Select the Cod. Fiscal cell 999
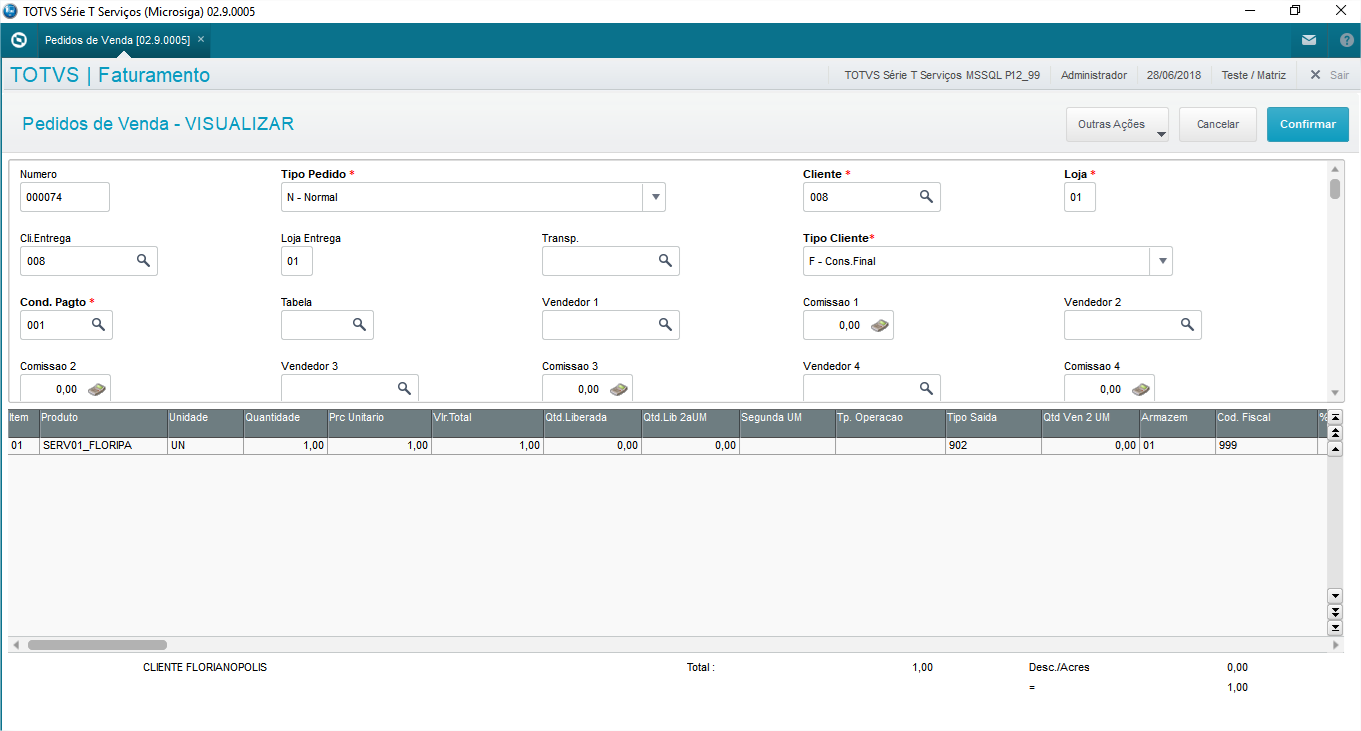 pyautogui.click(x=1266, y=446)
